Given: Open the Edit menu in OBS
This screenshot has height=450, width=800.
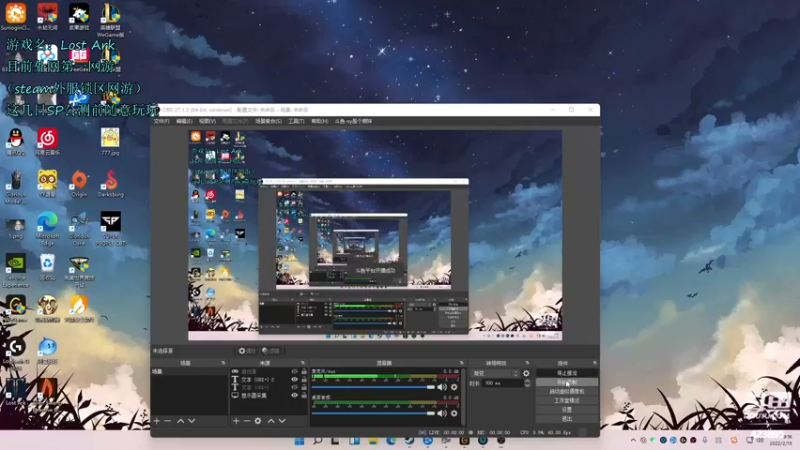Looking at the screenshot, I should 184,121.
